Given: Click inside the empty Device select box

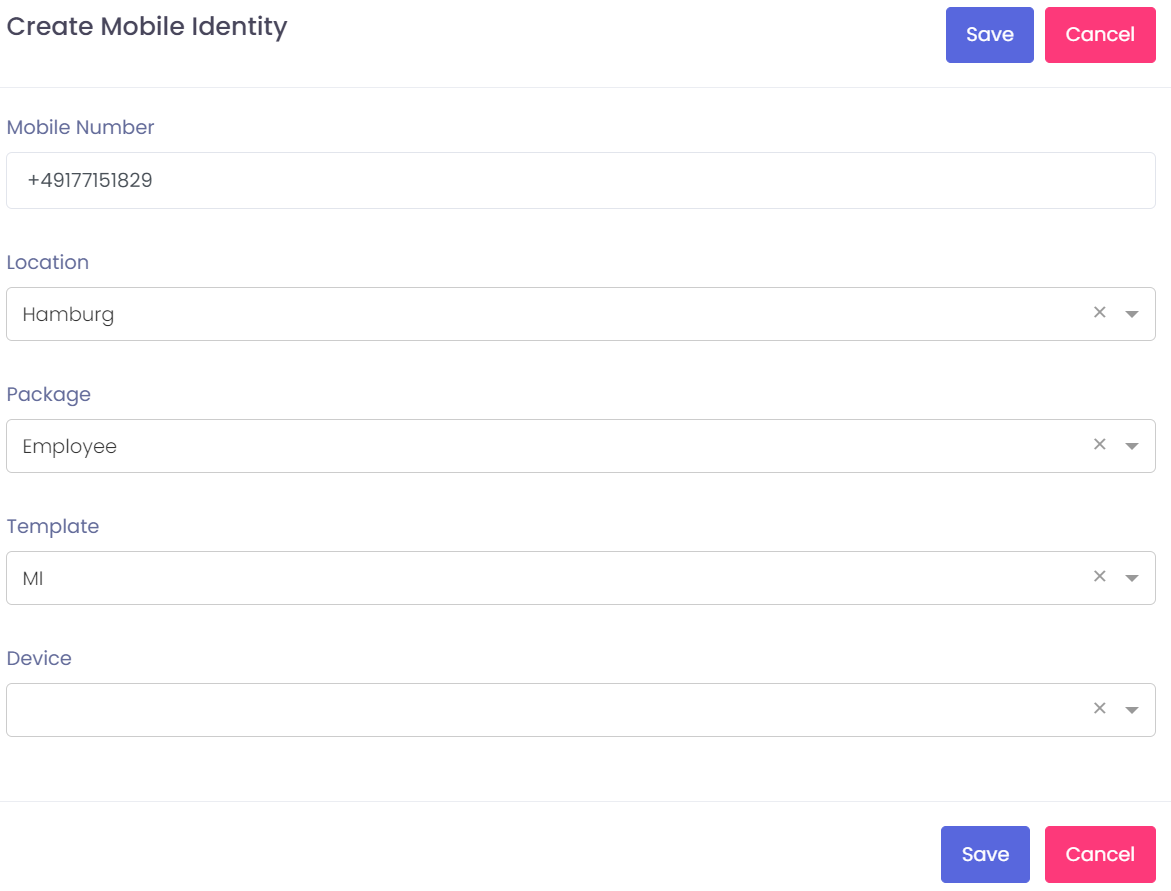Looking at the screenshot, I should [540, 710].
